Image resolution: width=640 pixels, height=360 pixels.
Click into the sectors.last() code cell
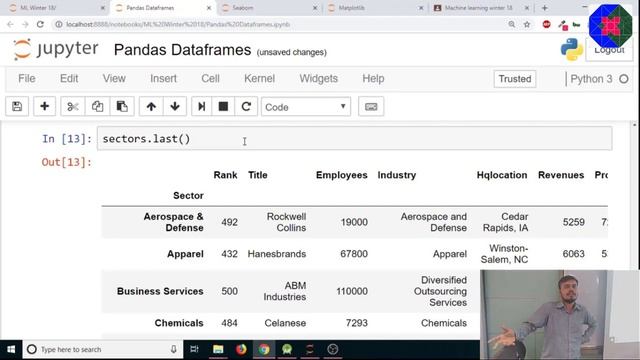click(x=354, y=139)
